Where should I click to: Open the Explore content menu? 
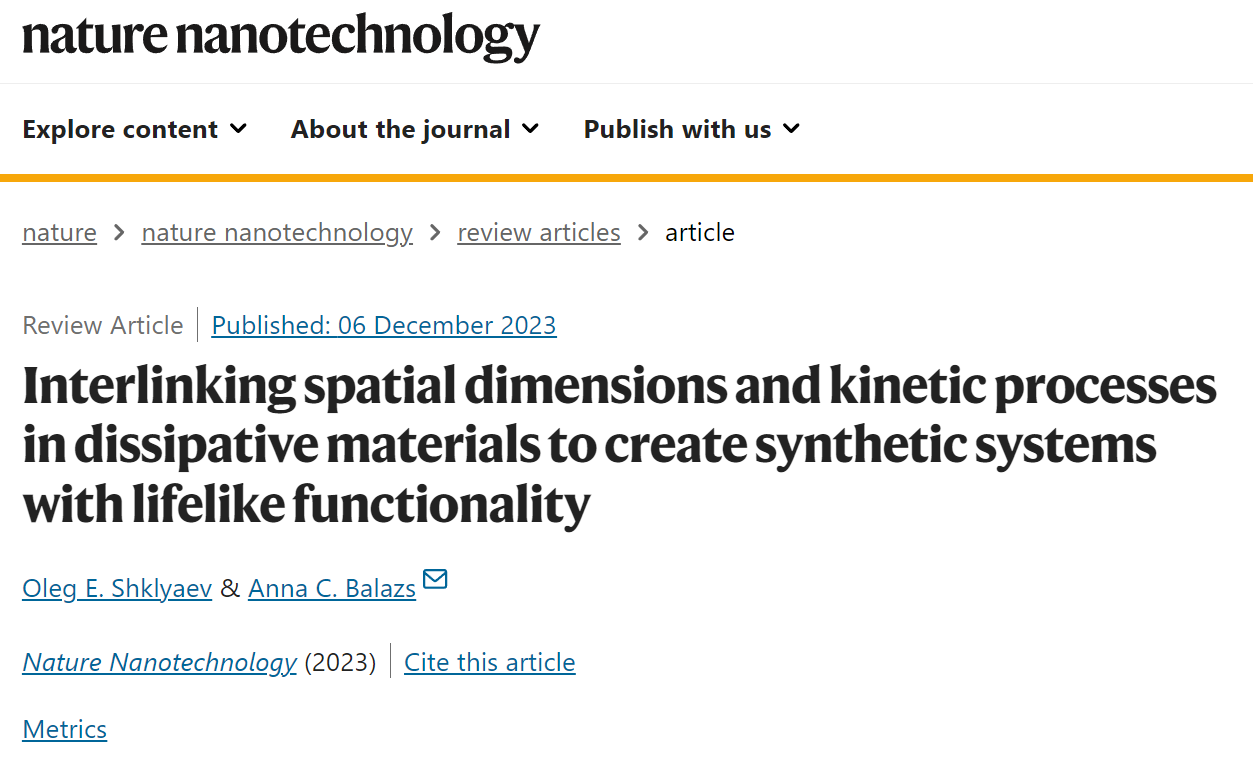point(134,129)
